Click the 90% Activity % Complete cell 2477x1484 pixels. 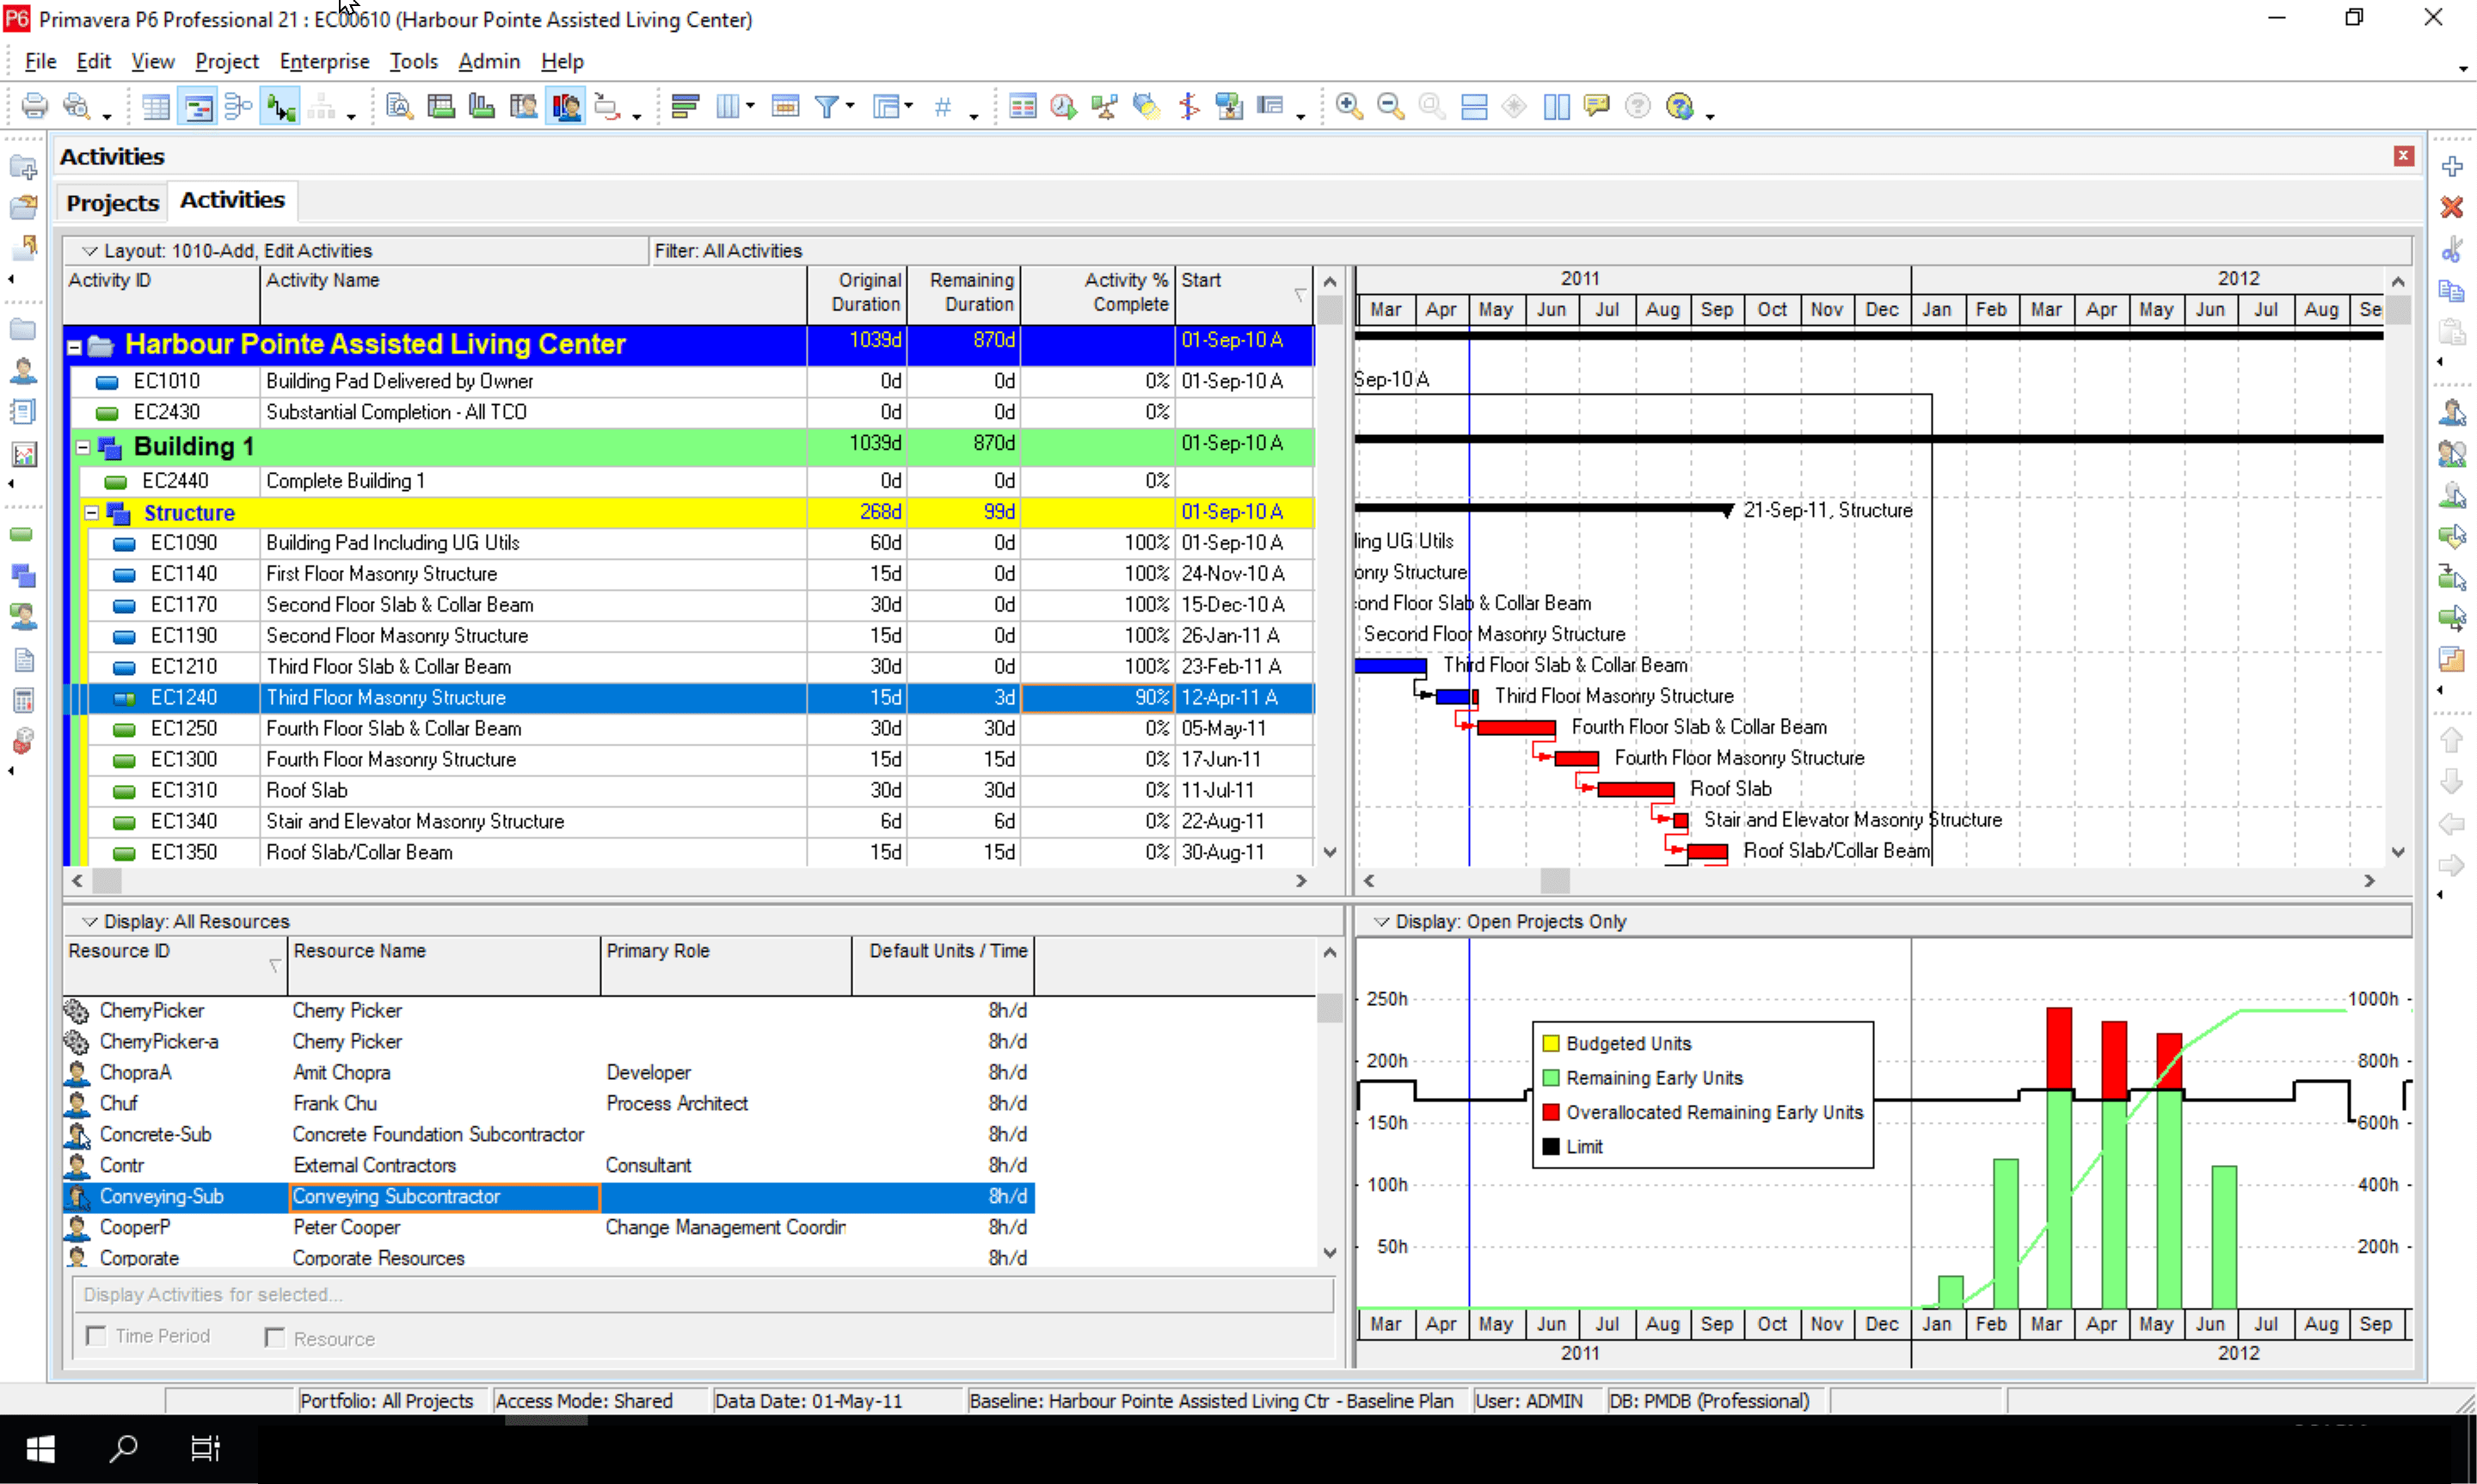pos(1097,697)
